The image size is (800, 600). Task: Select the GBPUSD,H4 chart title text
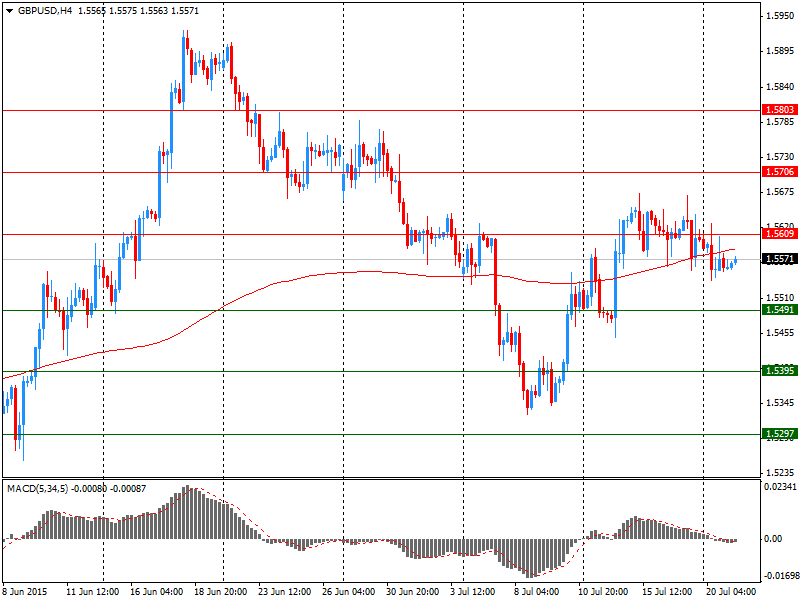click(x=45, y=11)
